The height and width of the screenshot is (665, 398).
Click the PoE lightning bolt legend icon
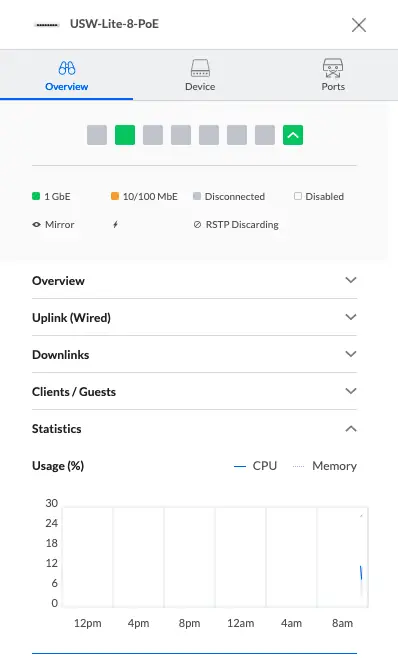pos(115,225)
